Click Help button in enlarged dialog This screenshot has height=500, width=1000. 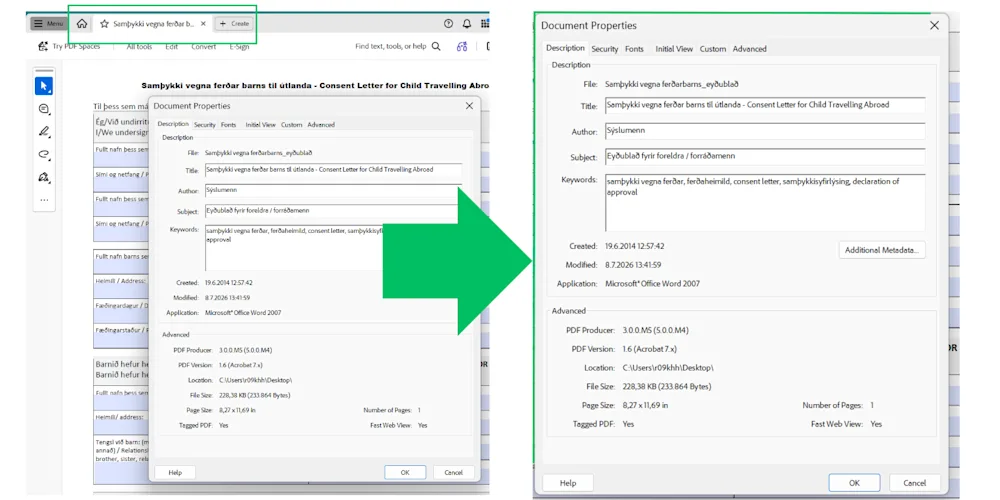[x=568, y=483]
